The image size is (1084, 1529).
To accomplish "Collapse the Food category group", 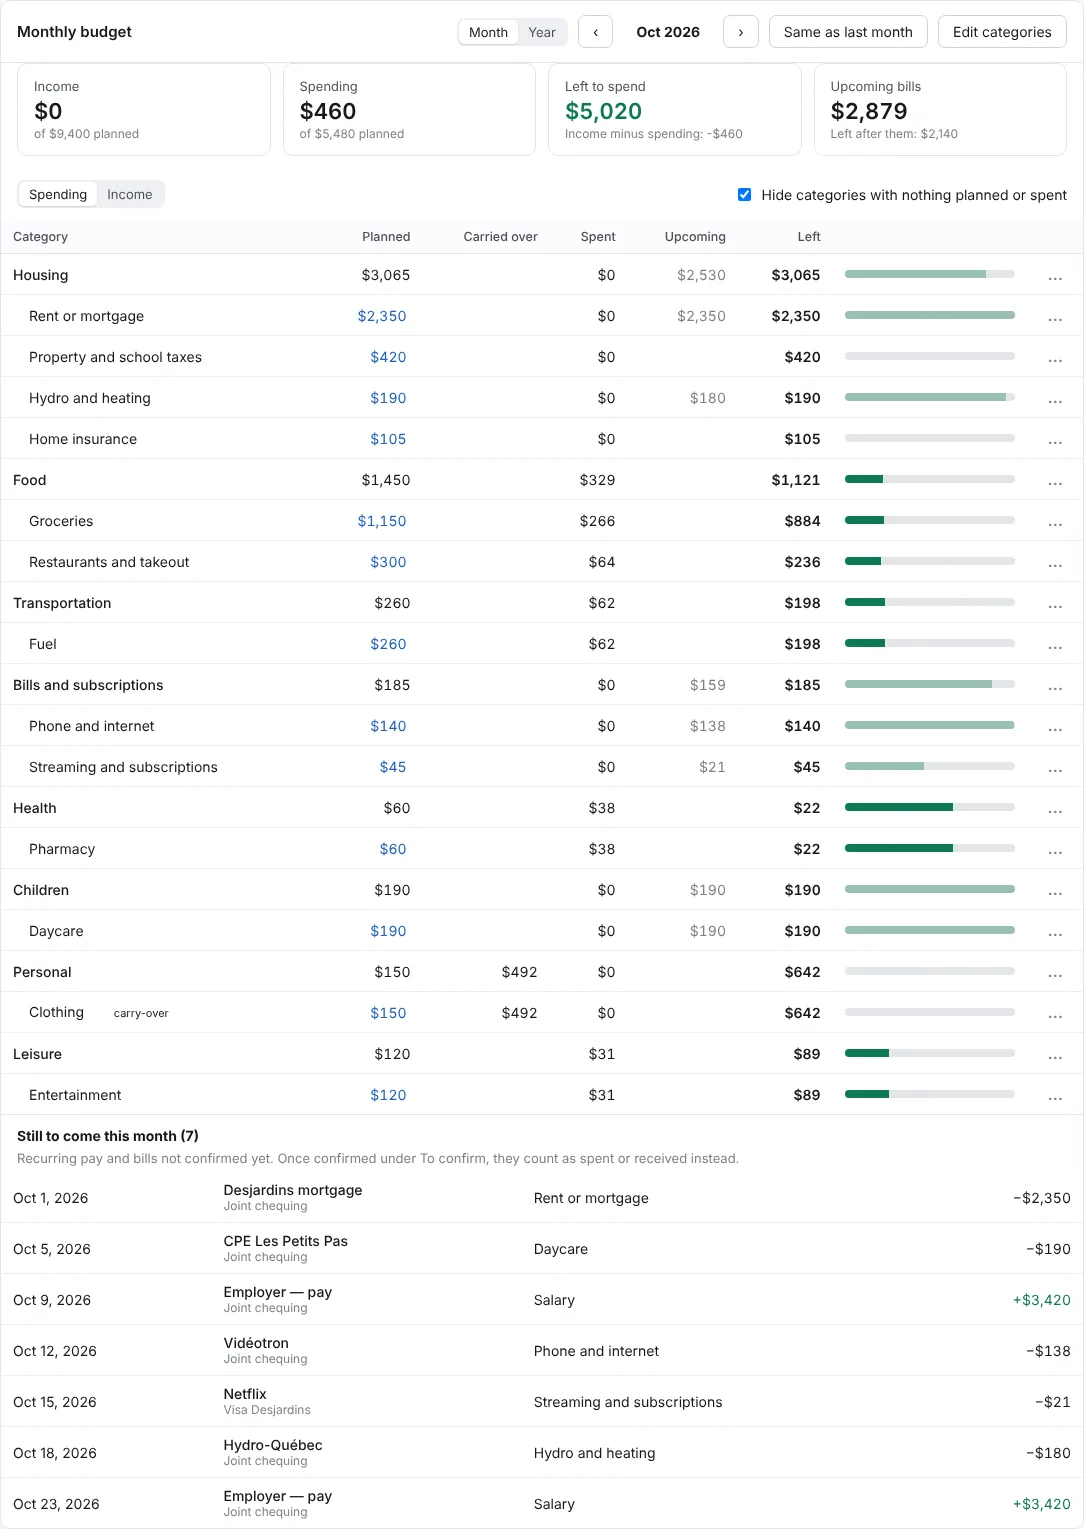I will click(30, 480).
